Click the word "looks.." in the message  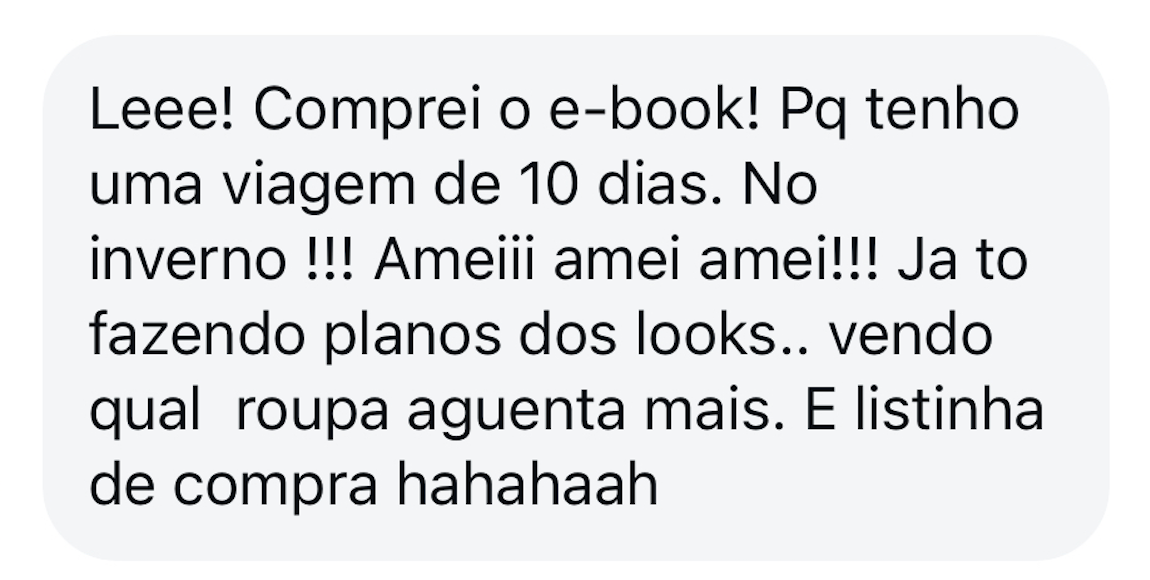[722, 334]
